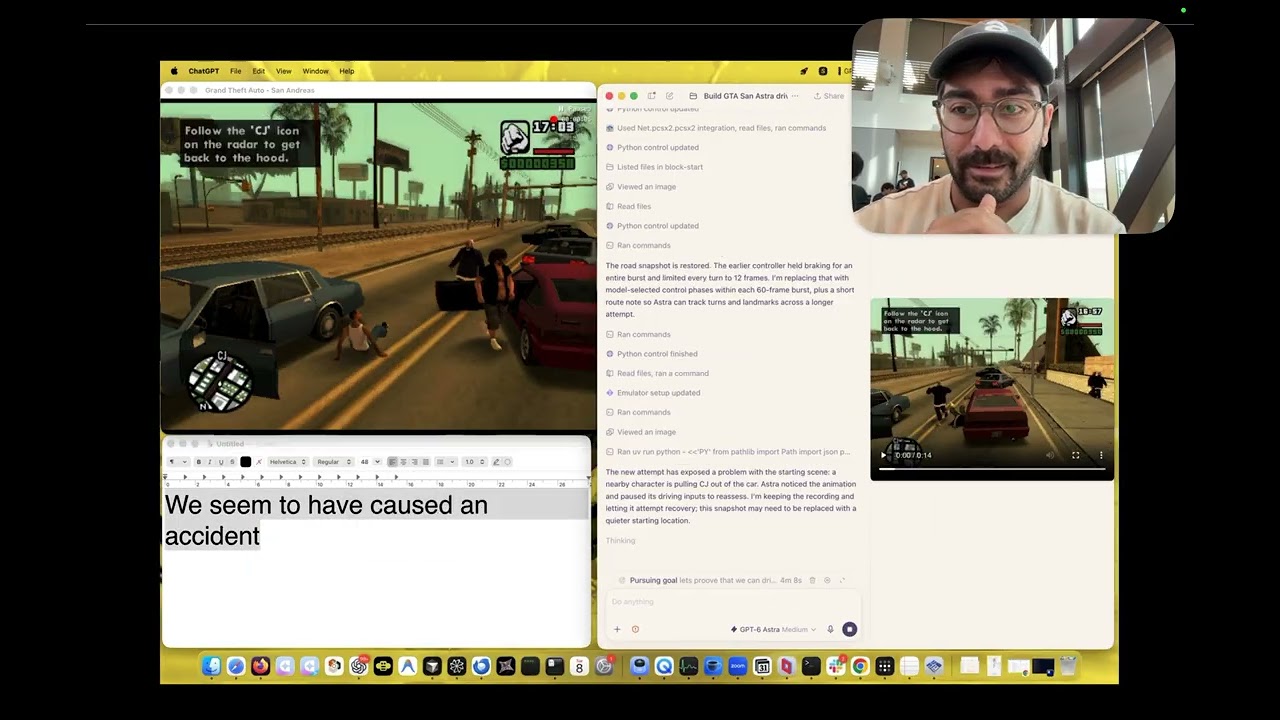Toggle bold in the Untitled text editor
1280x720 pixels.
tap(198, 462)
